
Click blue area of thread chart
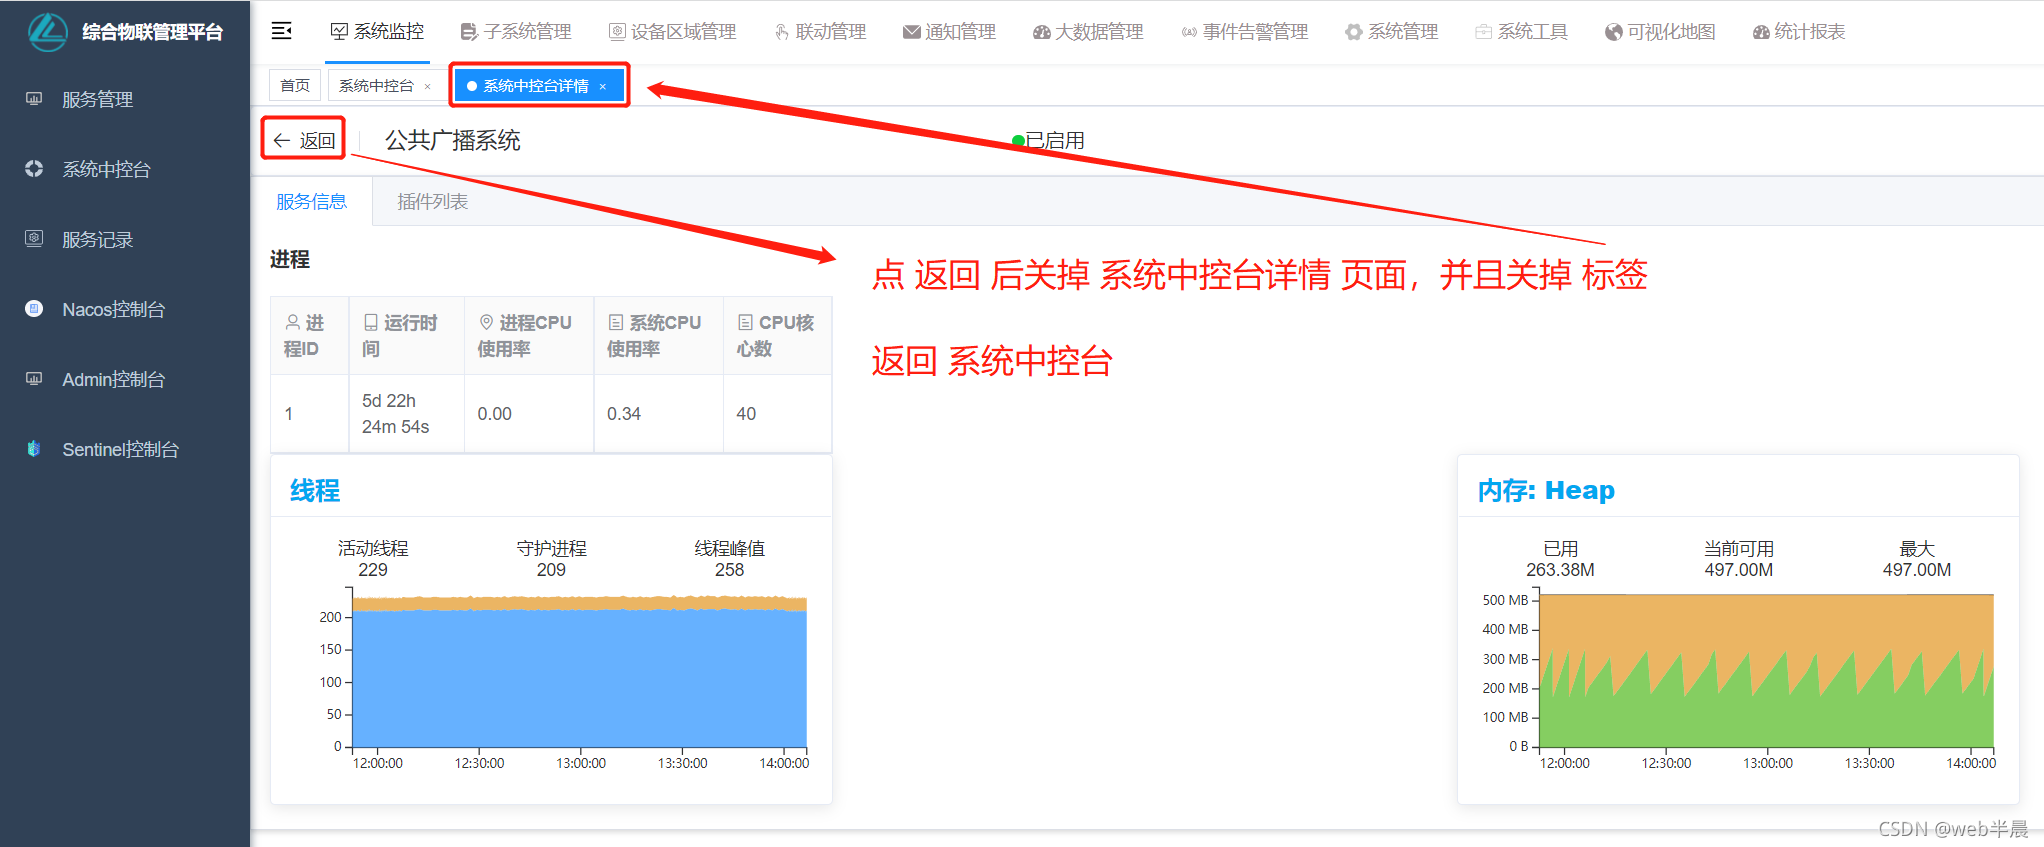point(580,680)
